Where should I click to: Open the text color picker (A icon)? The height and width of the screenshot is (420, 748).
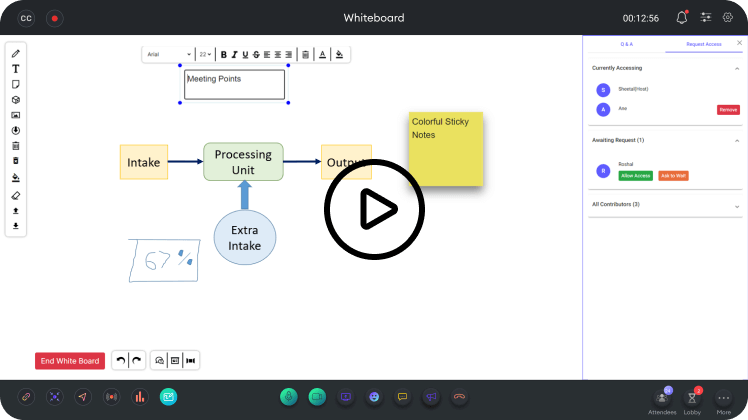click(x=322, y=55)
